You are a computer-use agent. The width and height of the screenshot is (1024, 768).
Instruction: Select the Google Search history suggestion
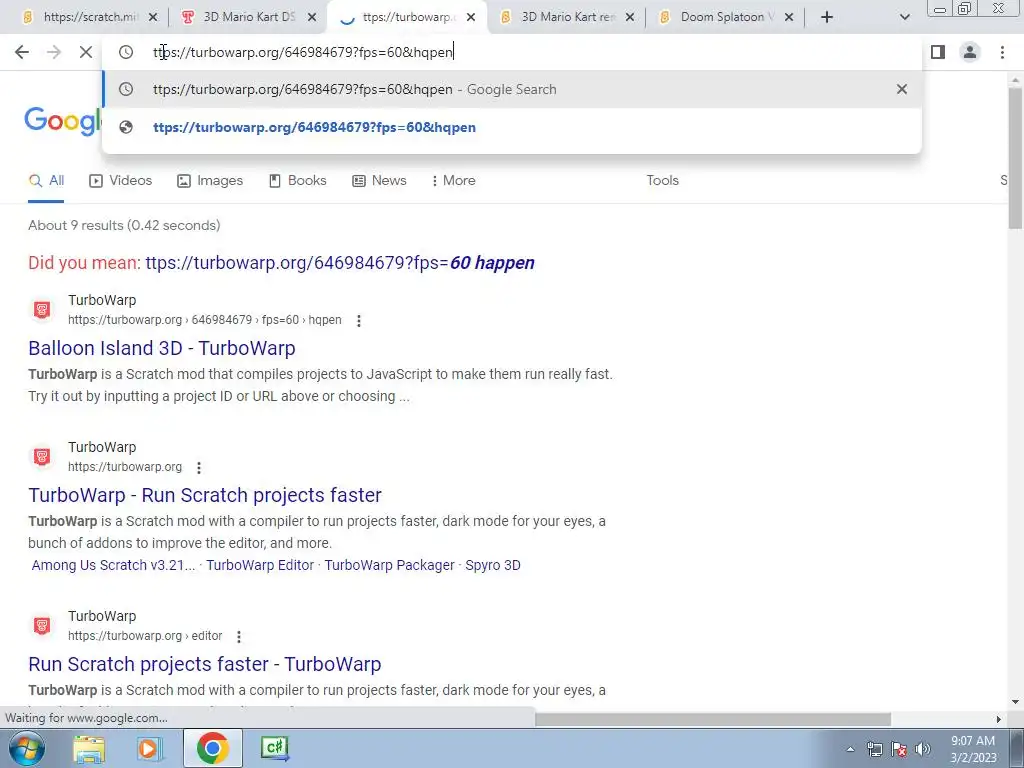click(x=512, y=89)
